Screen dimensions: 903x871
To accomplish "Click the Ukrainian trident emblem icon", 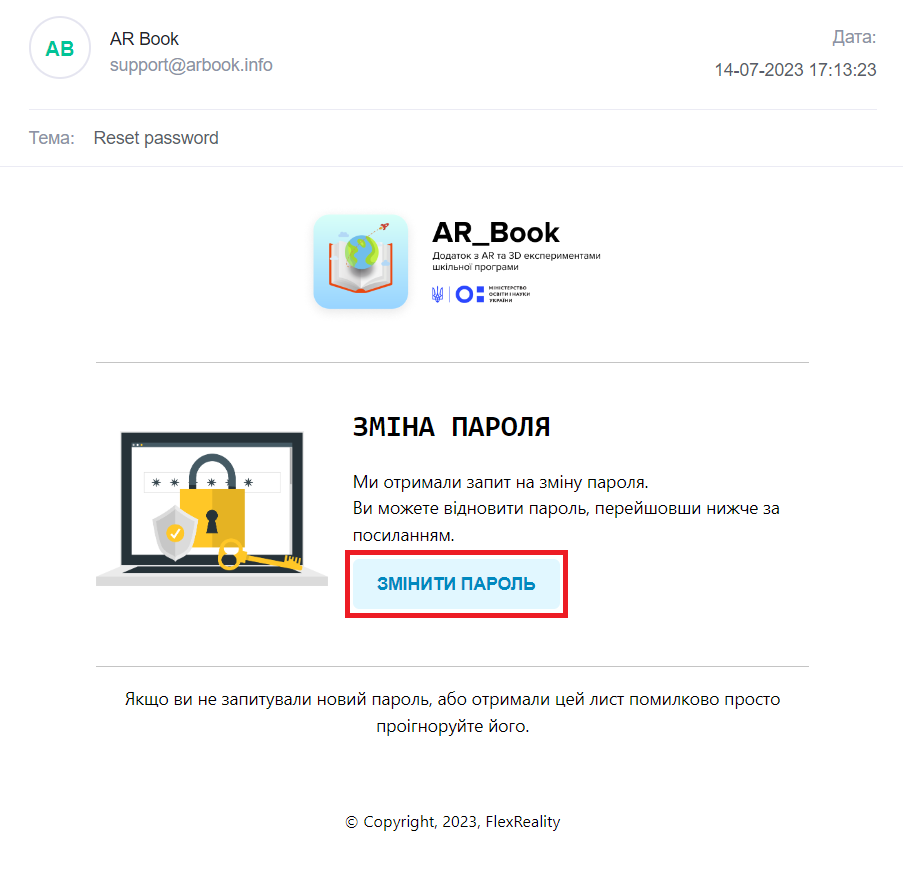I will (438, 294).
